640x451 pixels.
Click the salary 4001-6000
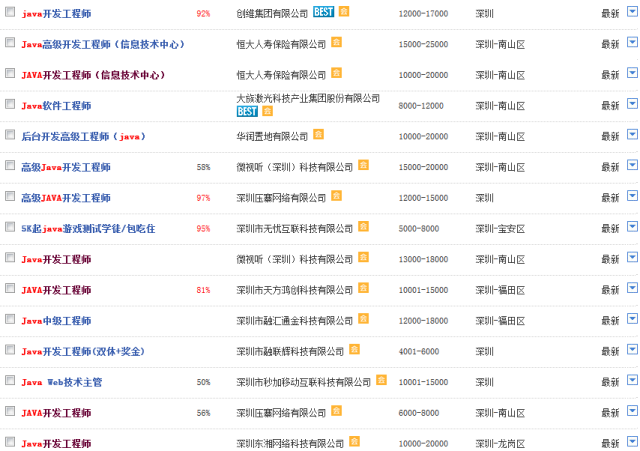click(x=419, y=352)
